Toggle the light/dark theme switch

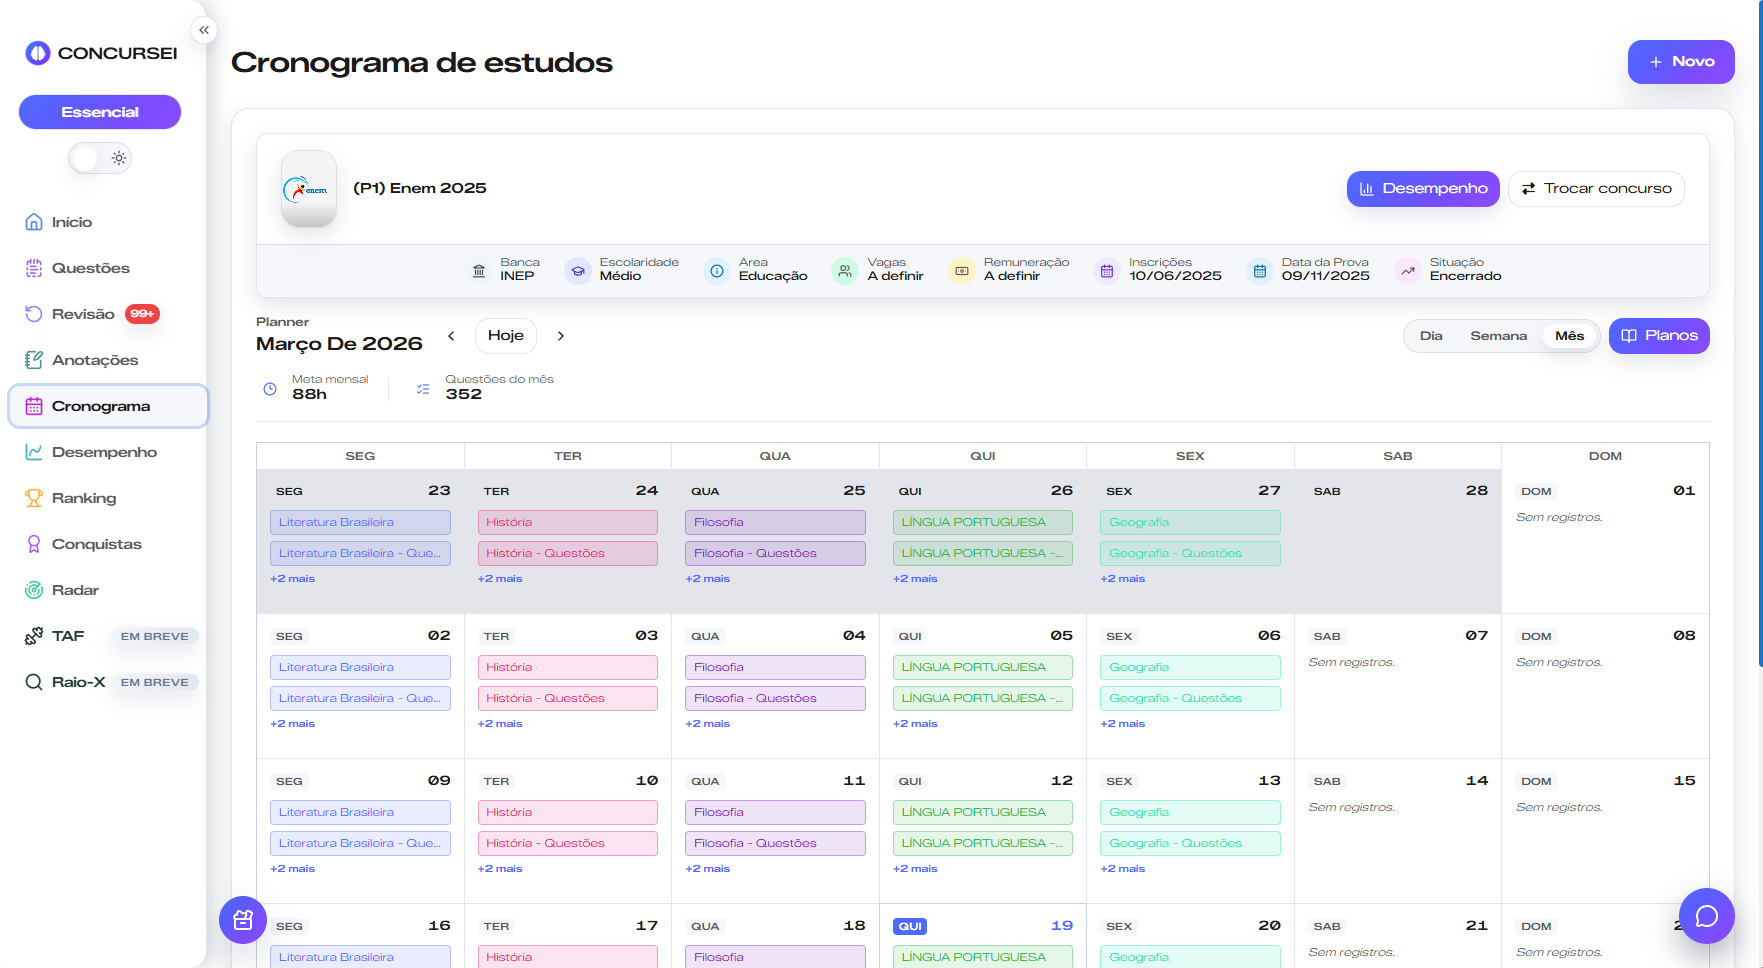[x=100, y=158]
